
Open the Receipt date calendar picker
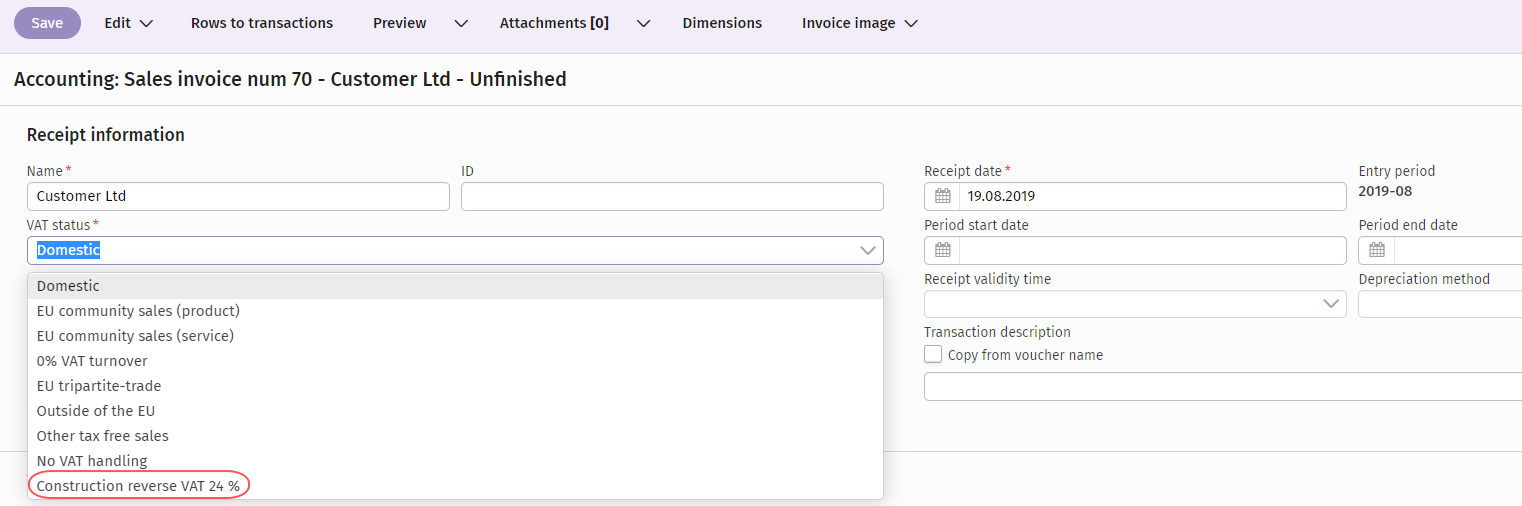point(942,196)
